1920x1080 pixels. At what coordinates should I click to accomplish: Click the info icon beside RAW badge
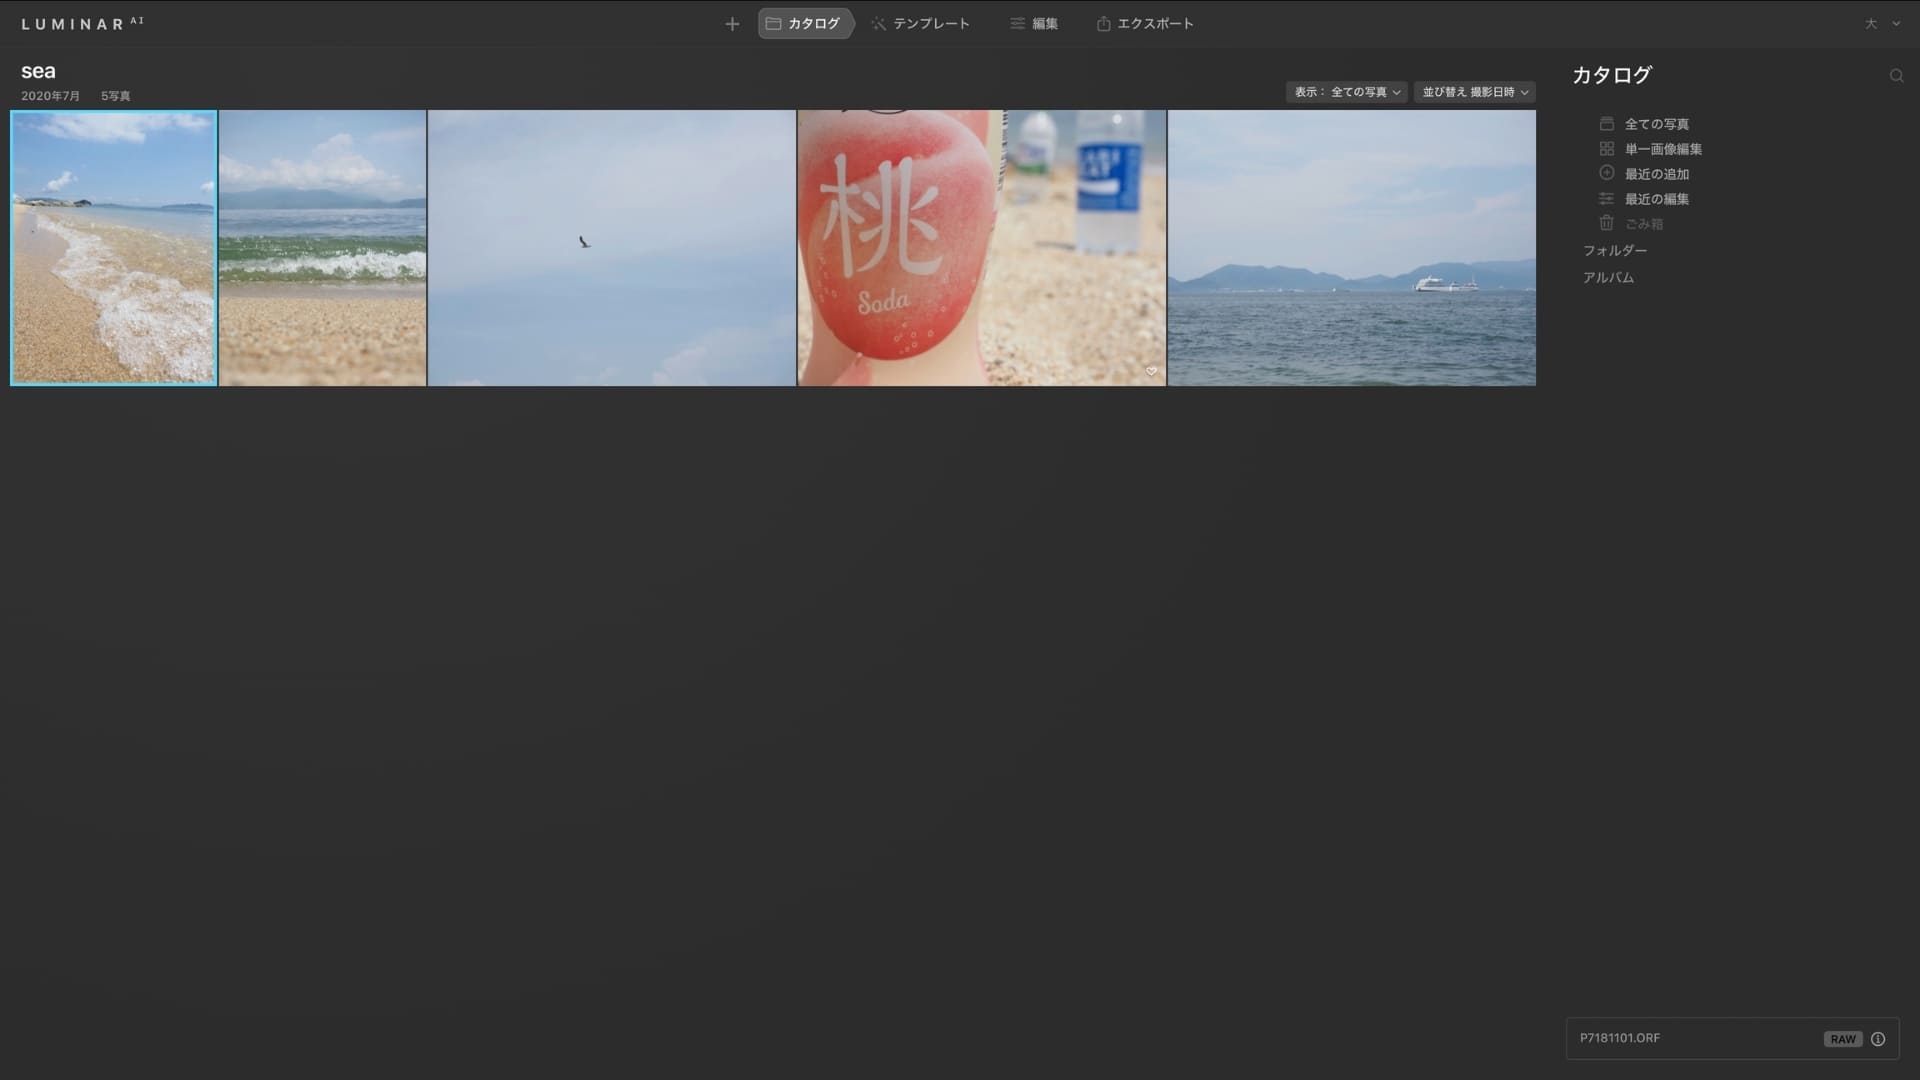1878,1039
